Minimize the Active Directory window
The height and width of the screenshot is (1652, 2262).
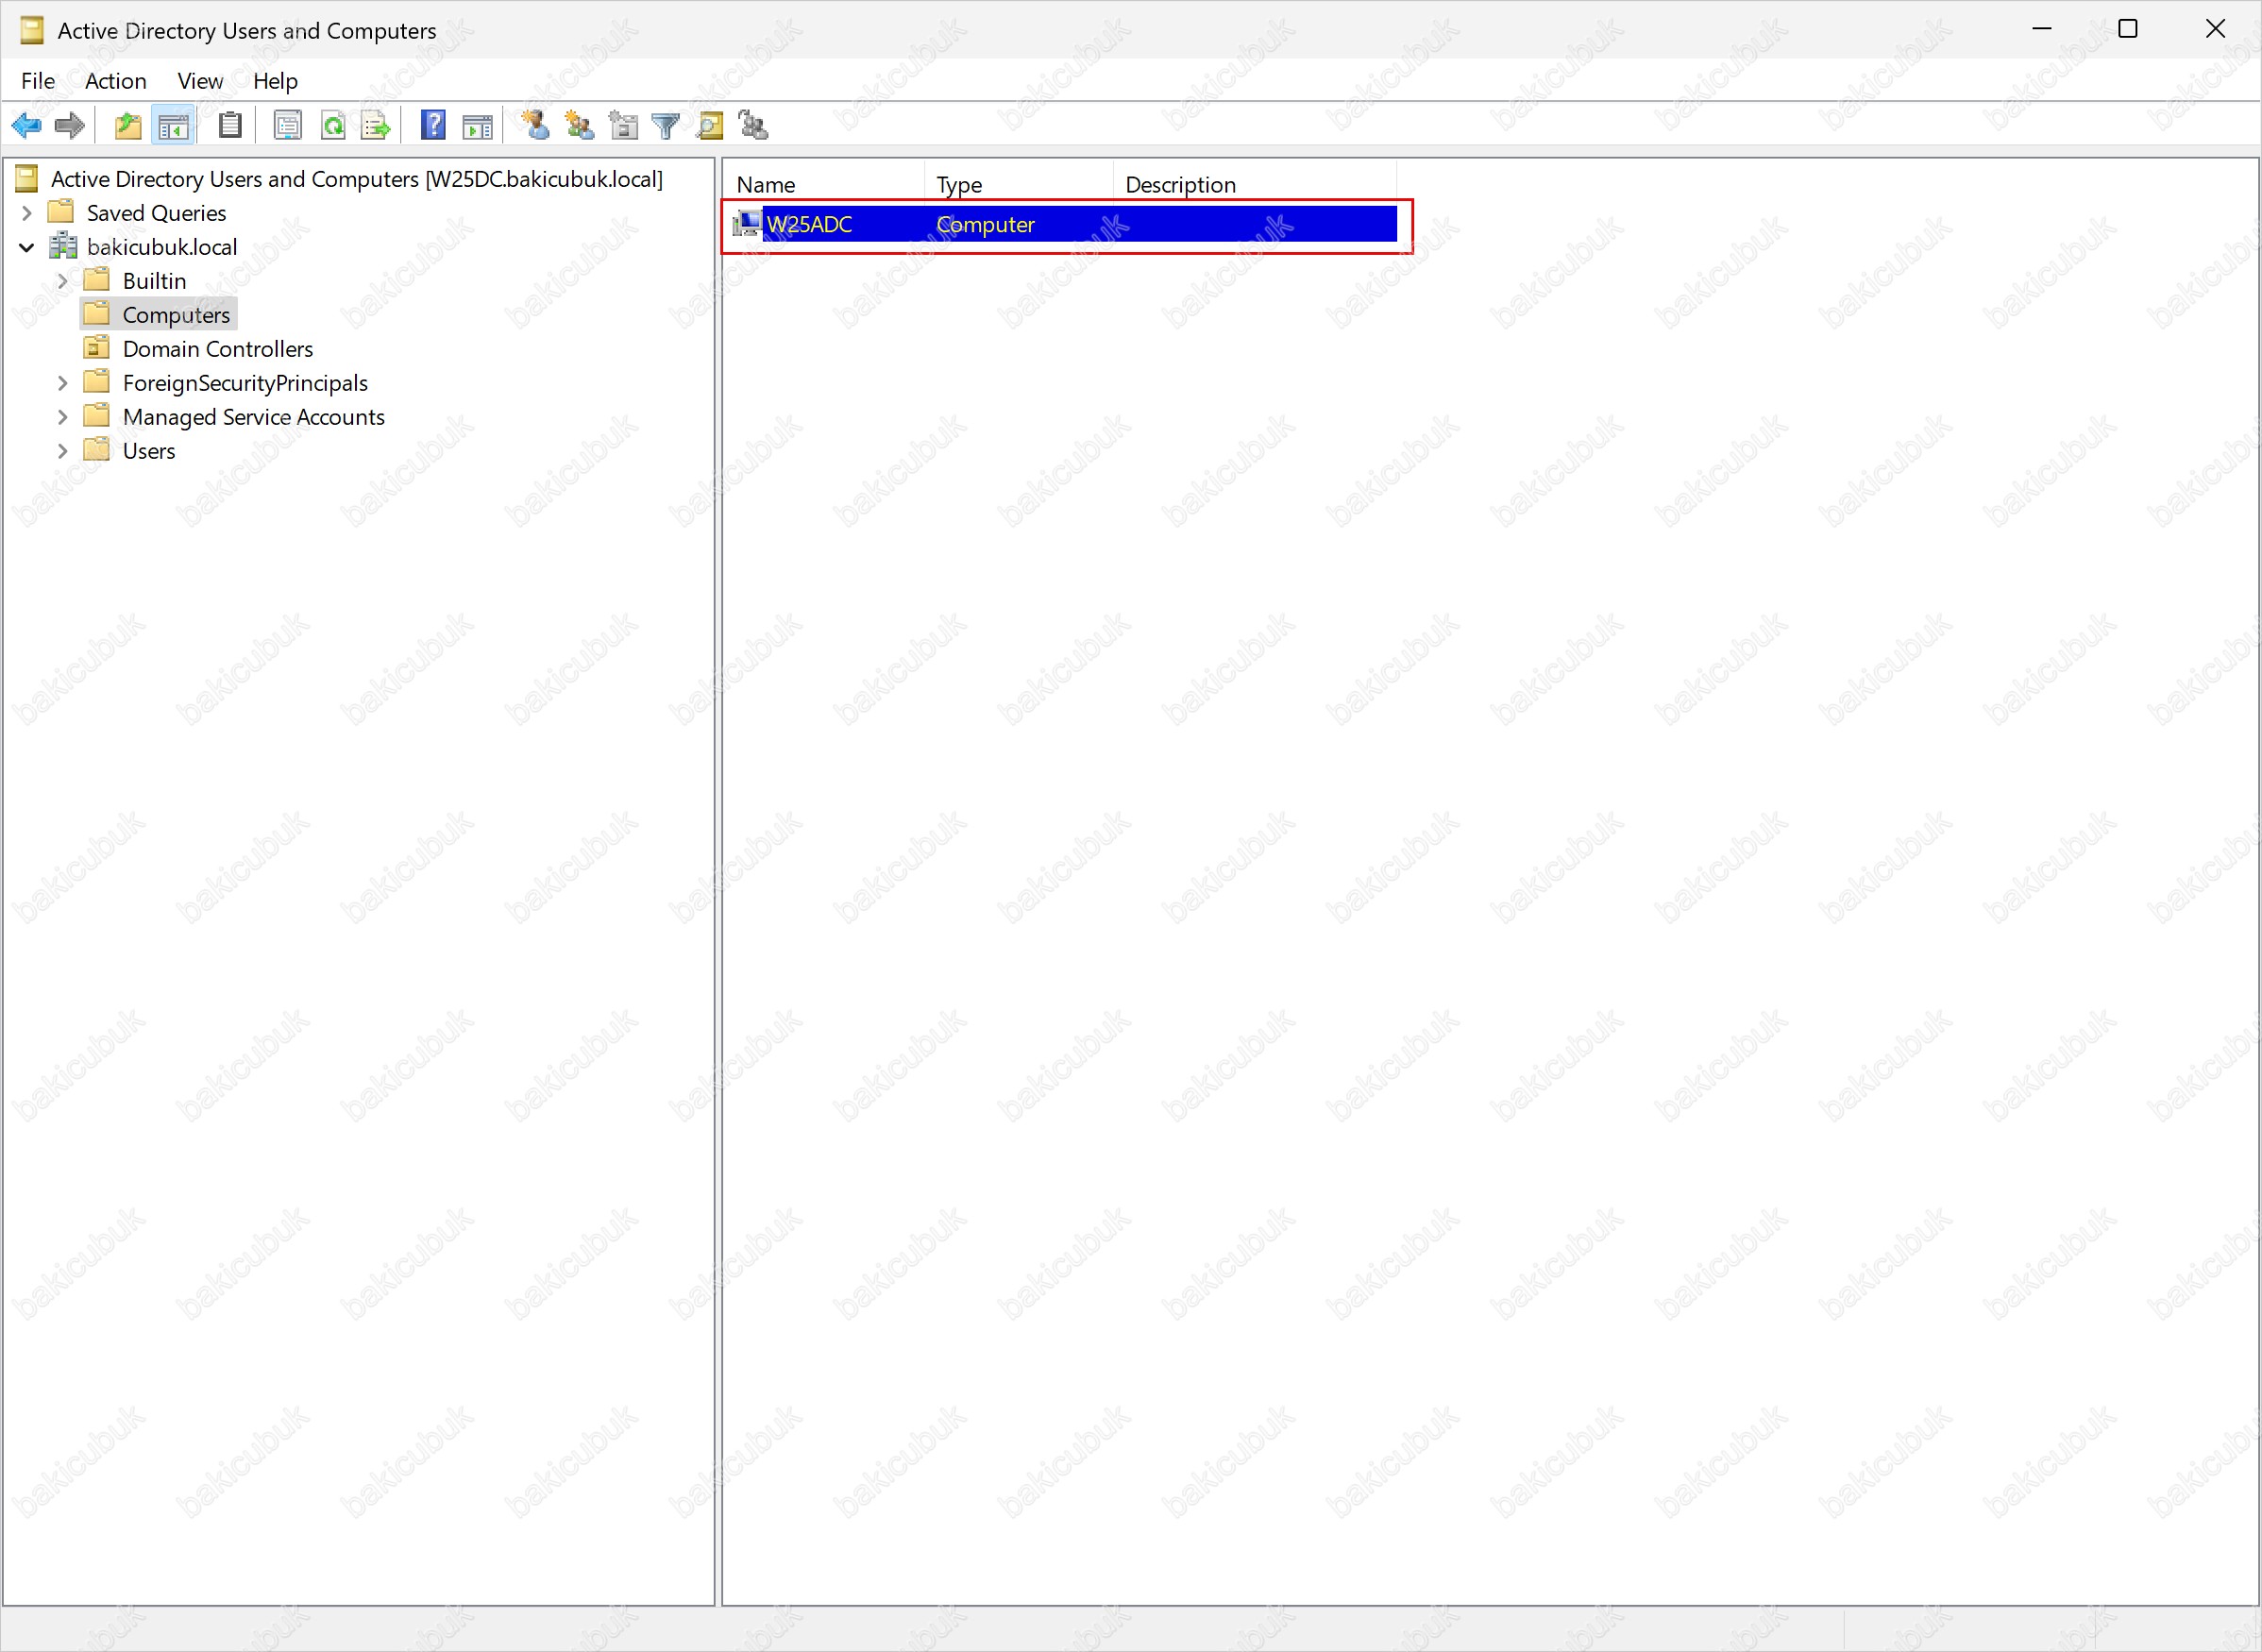coord(2042,29)
